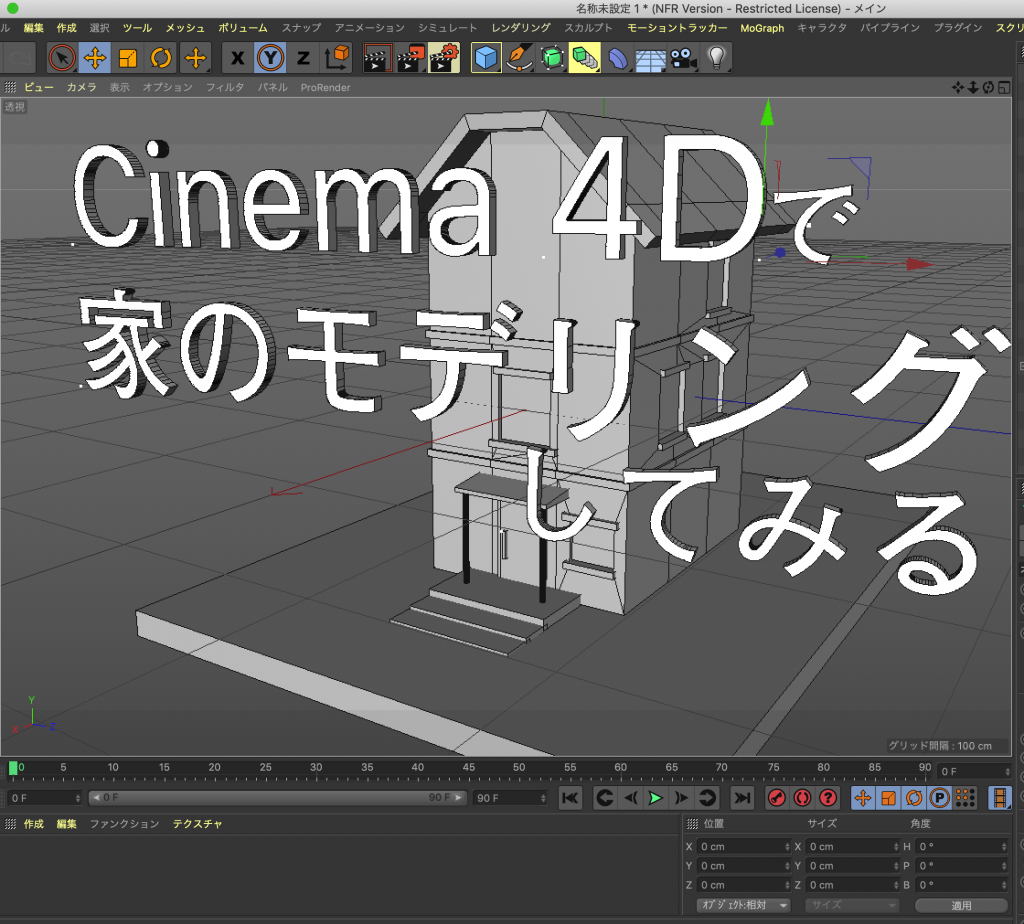Open the ProRender viewport menu

325,88
